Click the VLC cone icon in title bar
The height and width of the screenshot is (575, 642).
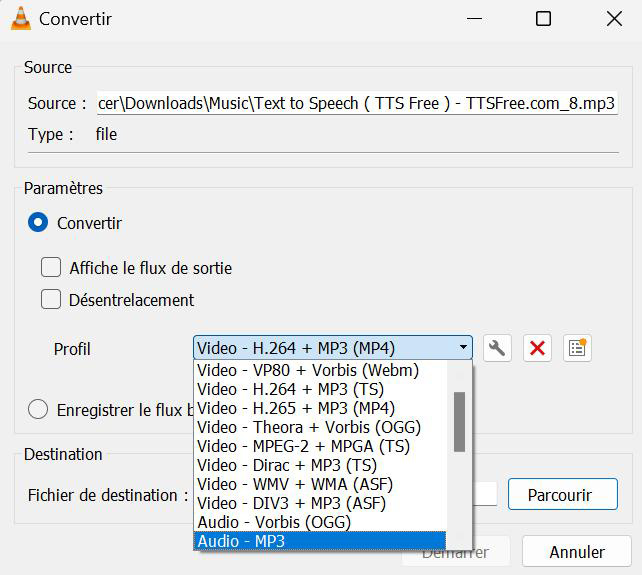(20, 19)
